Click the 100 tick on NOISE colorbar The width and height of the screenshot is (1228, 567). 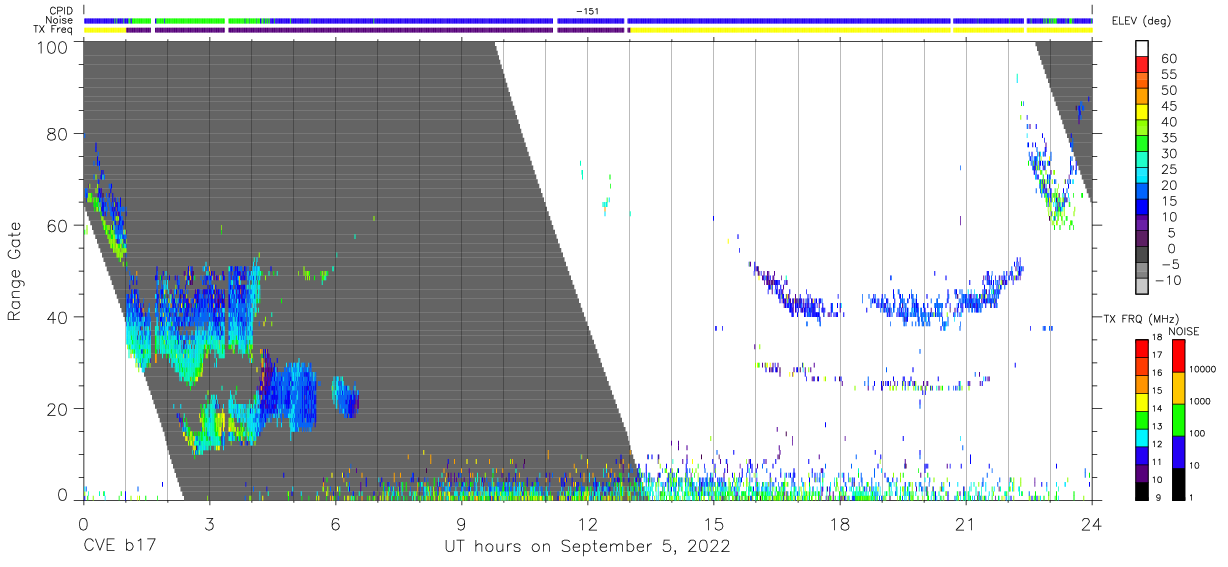[1198, 433]
